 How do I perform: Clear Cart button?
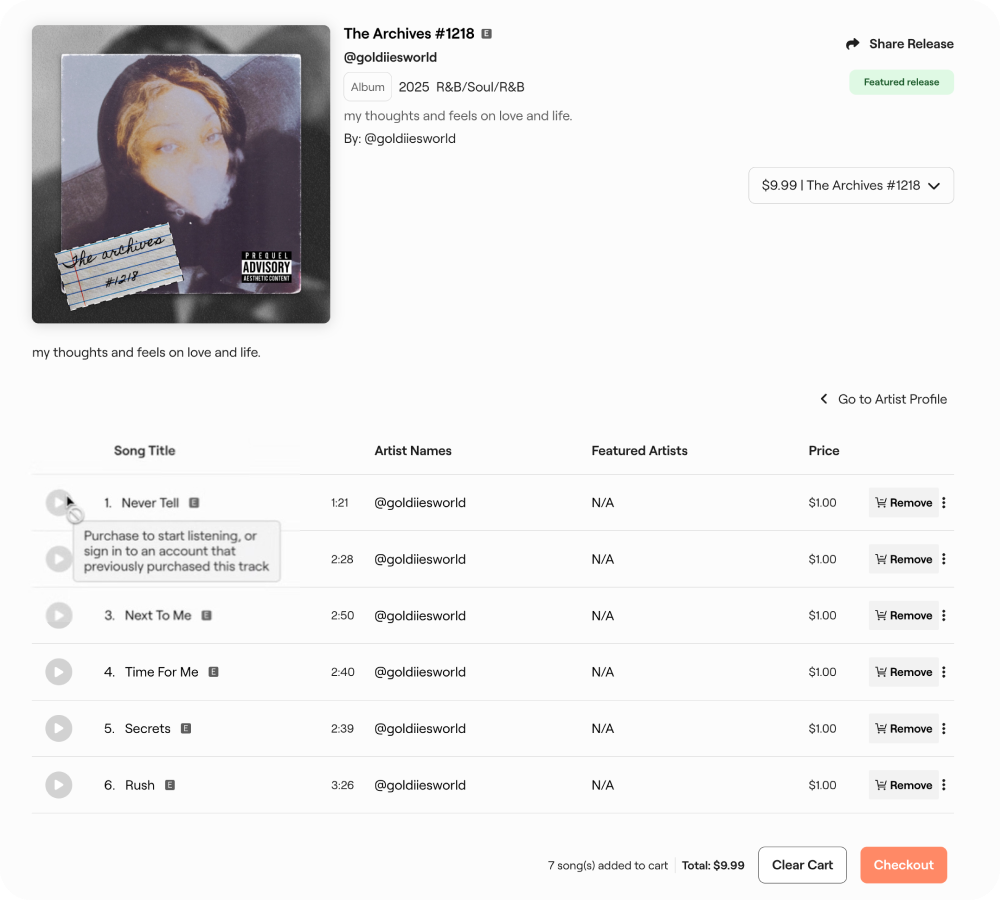click(802, 865)
